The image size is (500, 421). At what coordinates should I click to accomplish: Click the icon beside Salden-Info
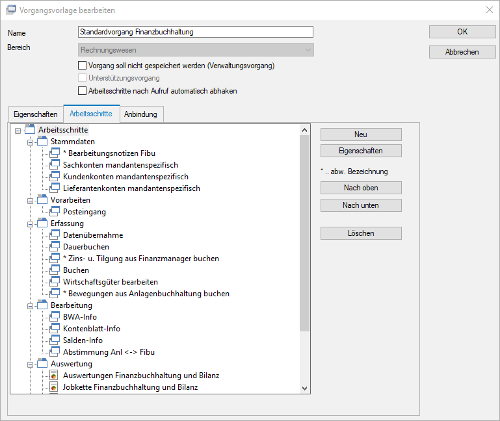coord(55,340)
